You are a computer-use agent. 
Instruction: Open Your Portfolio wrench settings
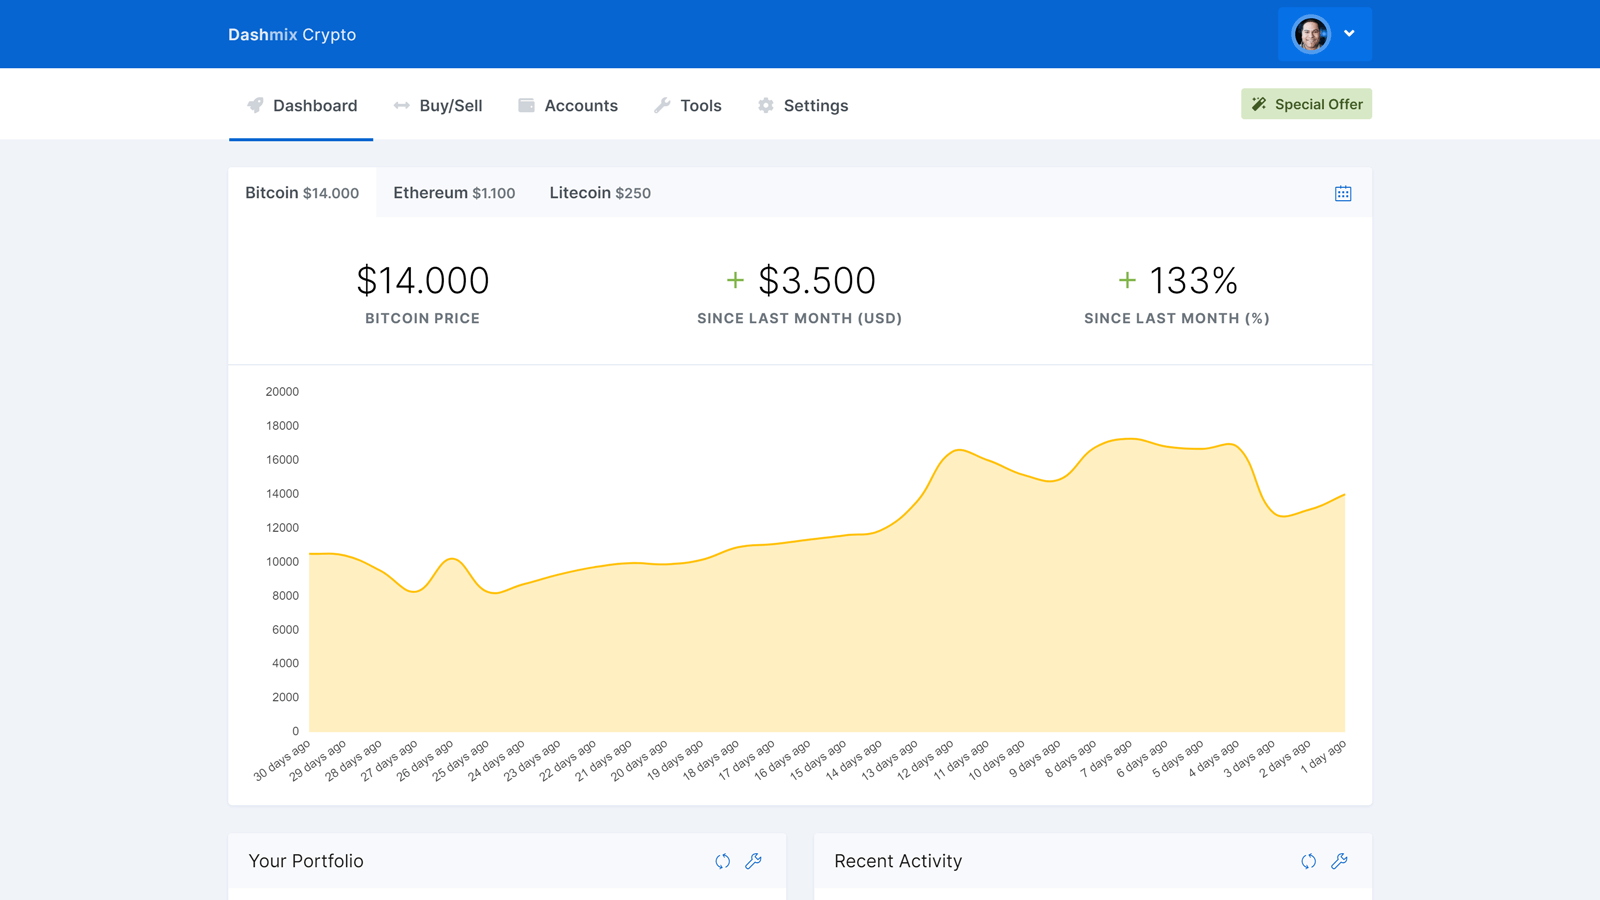[753, 861]
